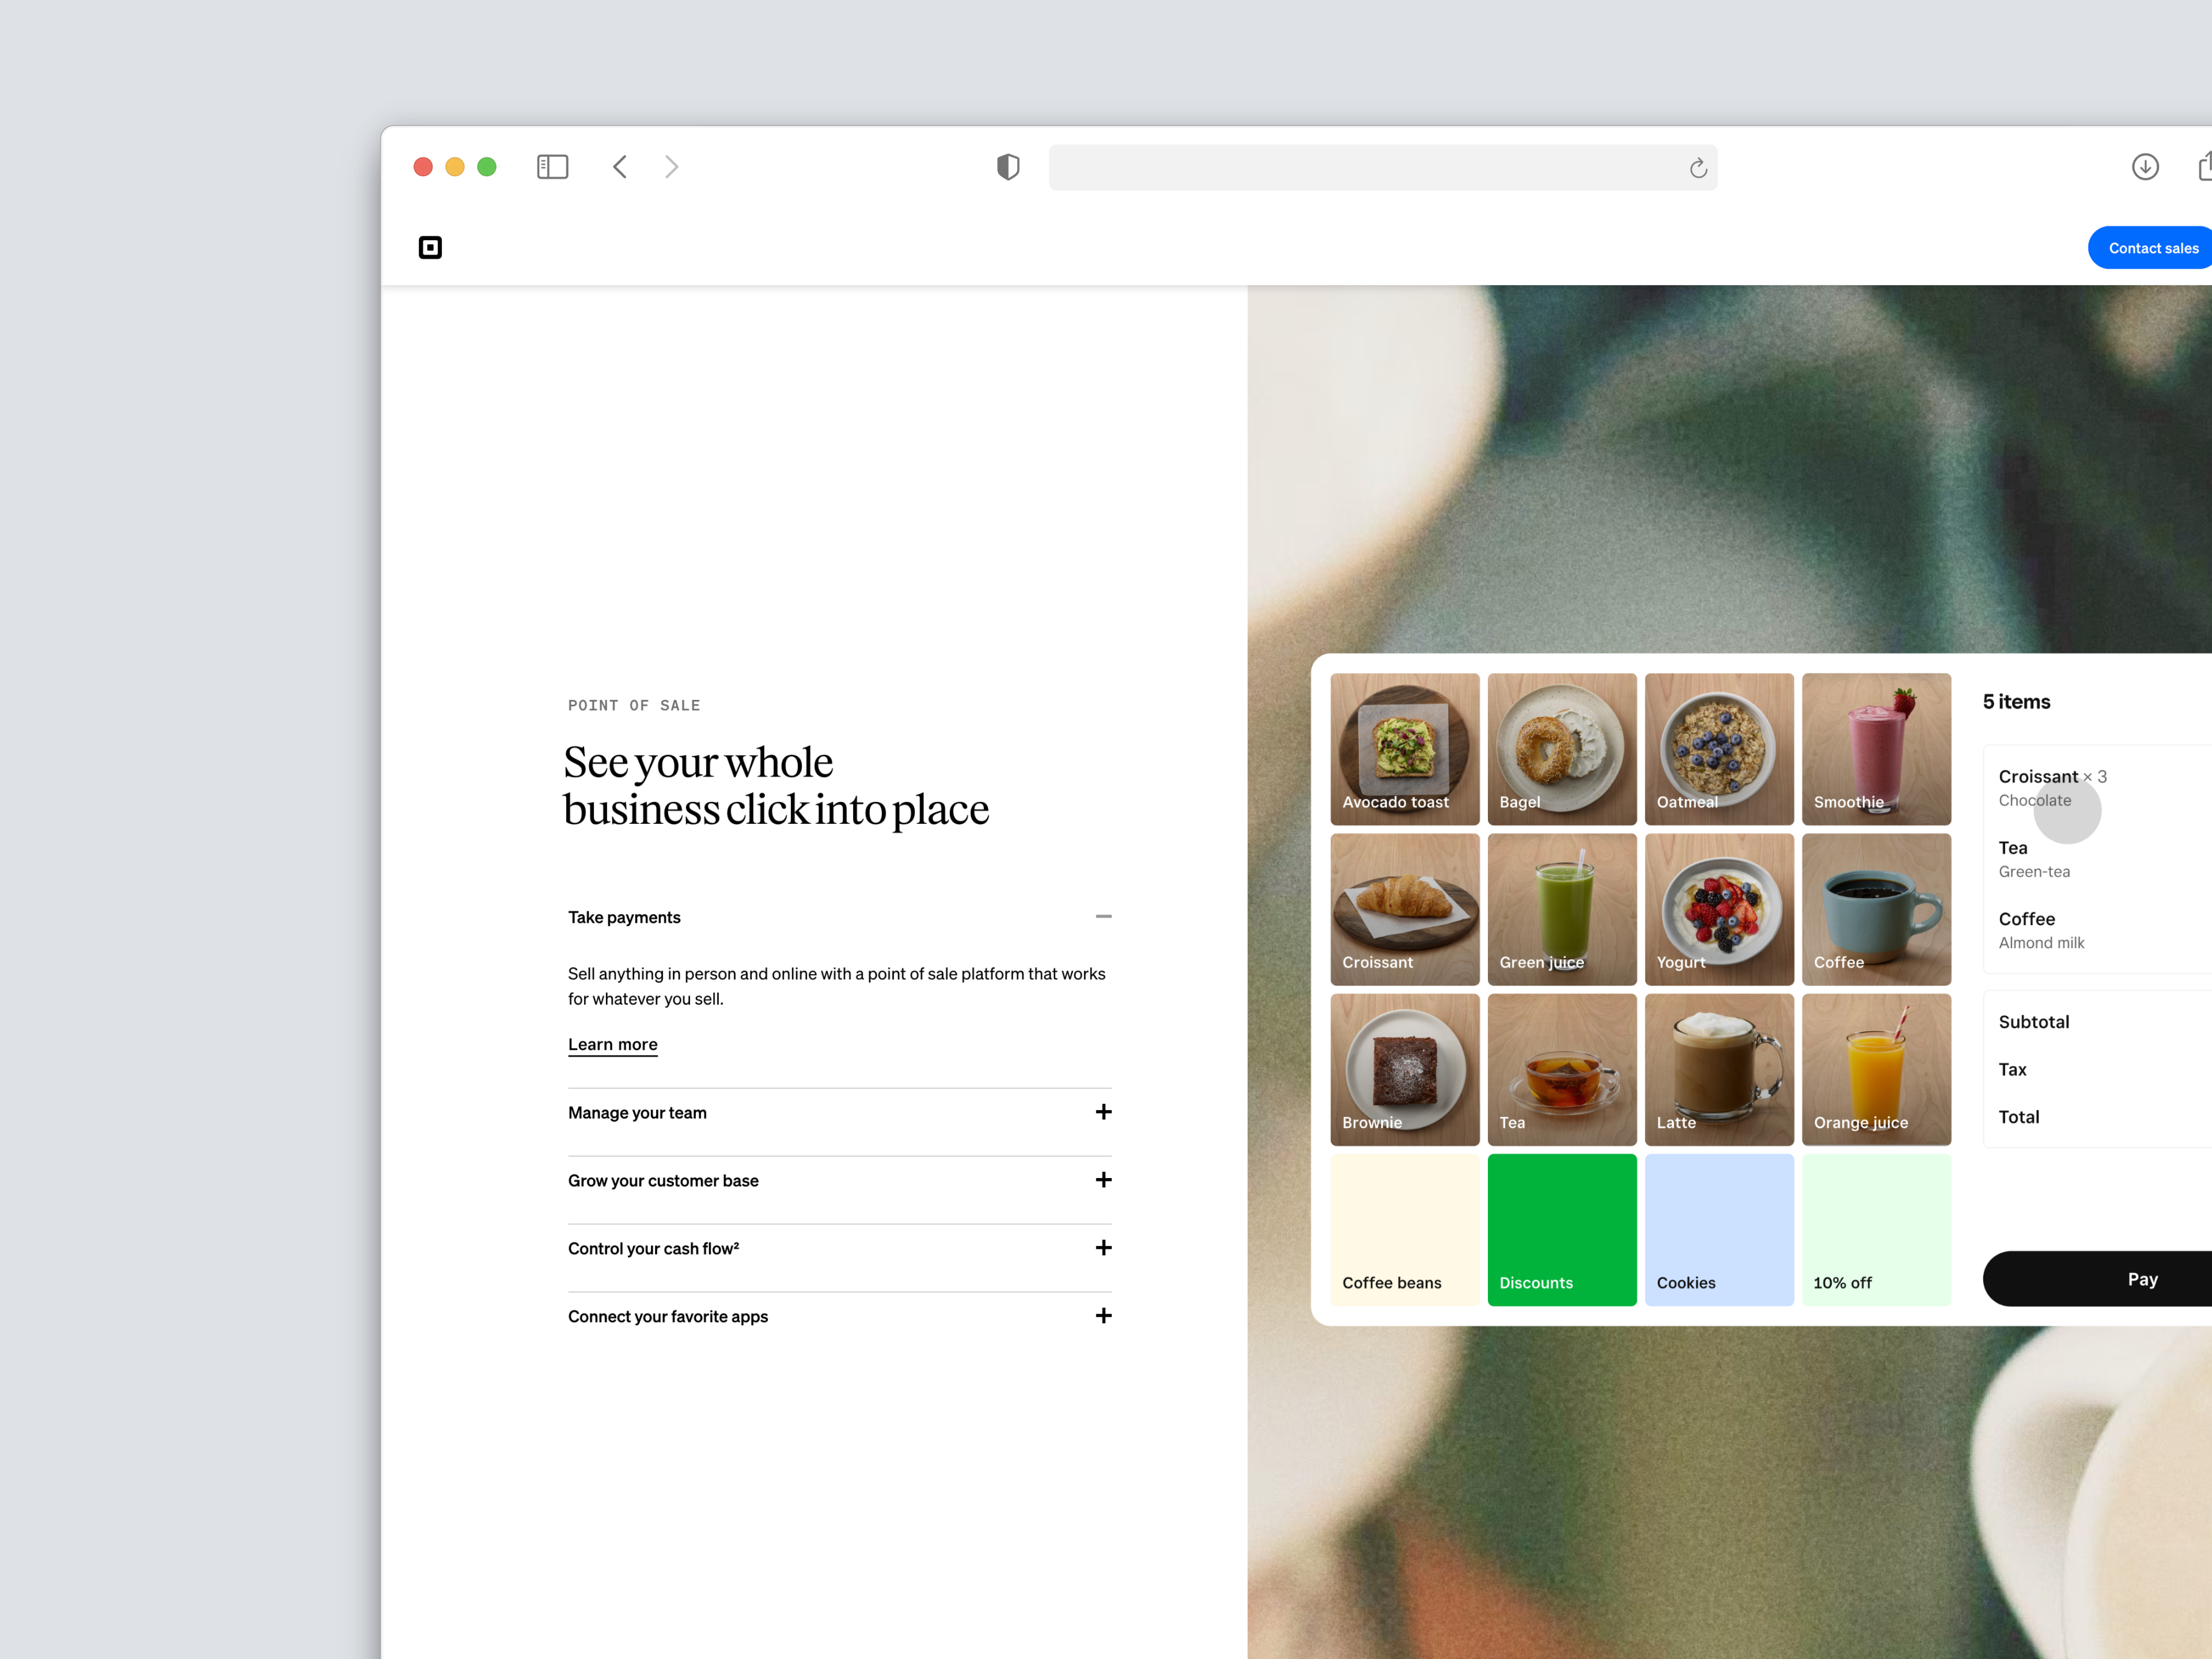2212x1659 pixels.
Task: Open the Learn more link
Action: click(x=612, y=1044)
